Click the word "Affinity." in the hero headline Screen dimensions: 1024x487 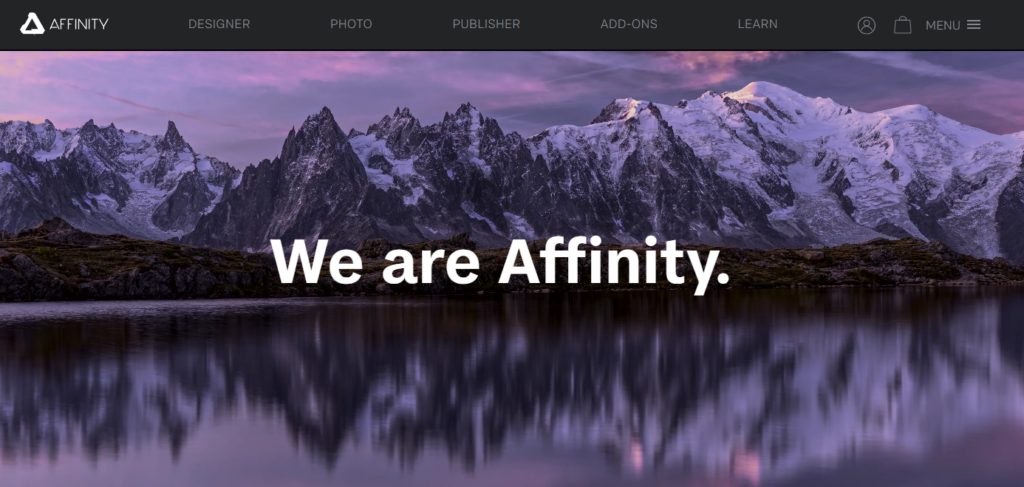click(614, 264)
